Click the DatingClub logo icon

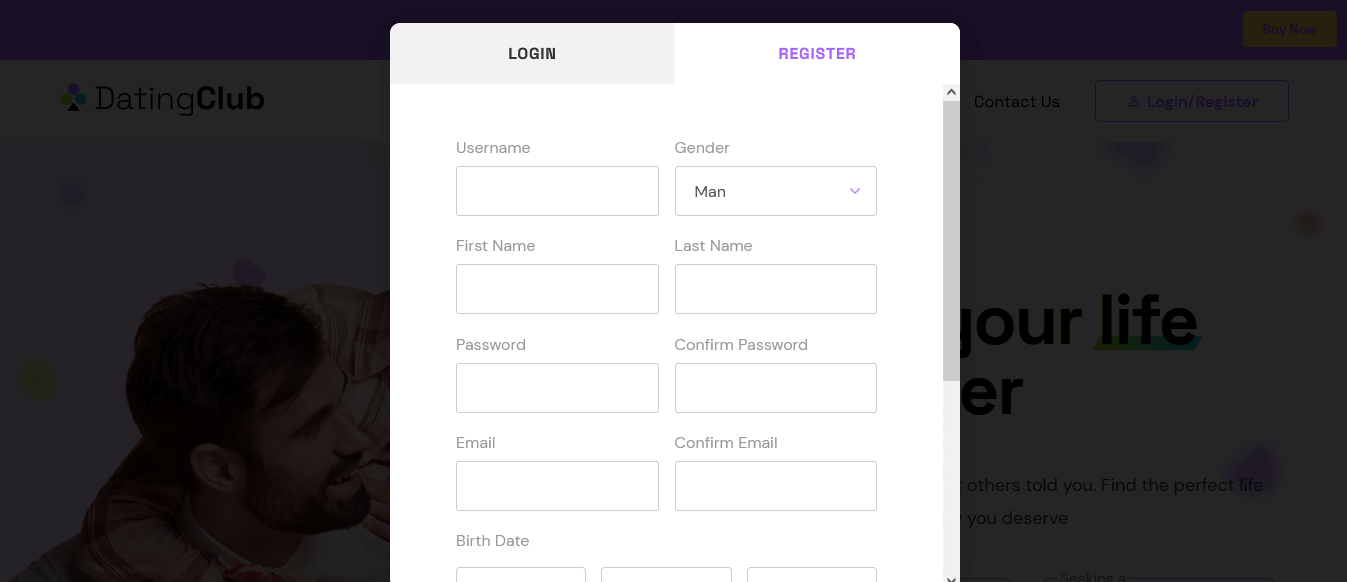tap(74, 98)
